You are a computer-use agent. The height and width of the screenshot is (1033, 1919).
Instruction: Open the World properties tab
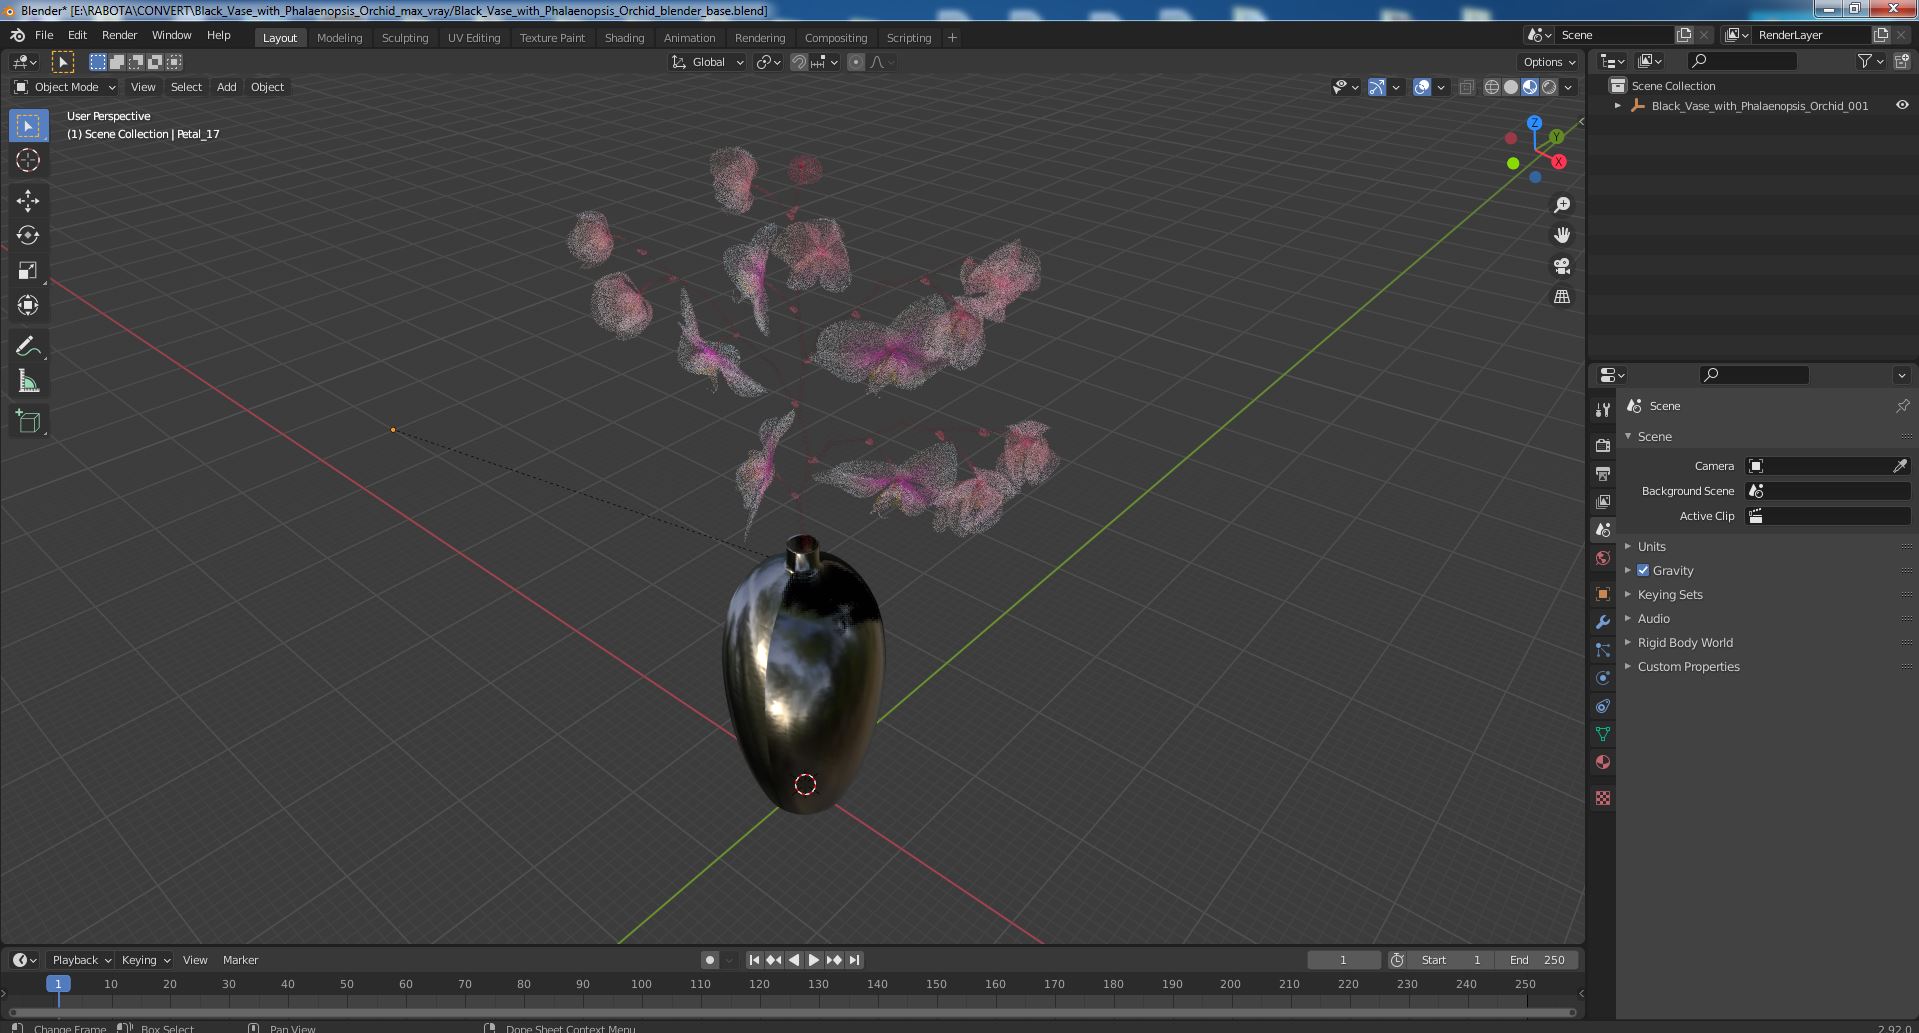pos(1603,558)
